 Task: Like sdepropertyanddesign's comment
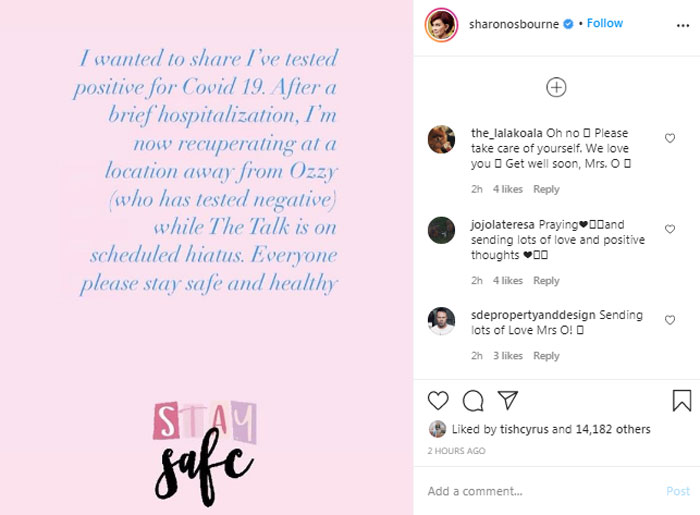pyautogui.click(x=670, y=320)
